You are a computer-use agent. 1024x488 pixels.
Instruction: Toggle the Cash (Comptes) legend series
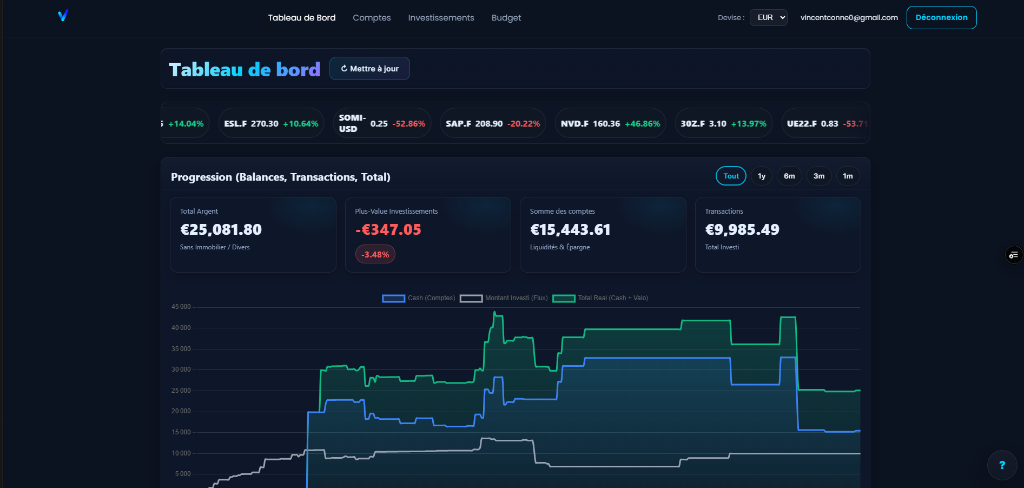click(420, 298)
